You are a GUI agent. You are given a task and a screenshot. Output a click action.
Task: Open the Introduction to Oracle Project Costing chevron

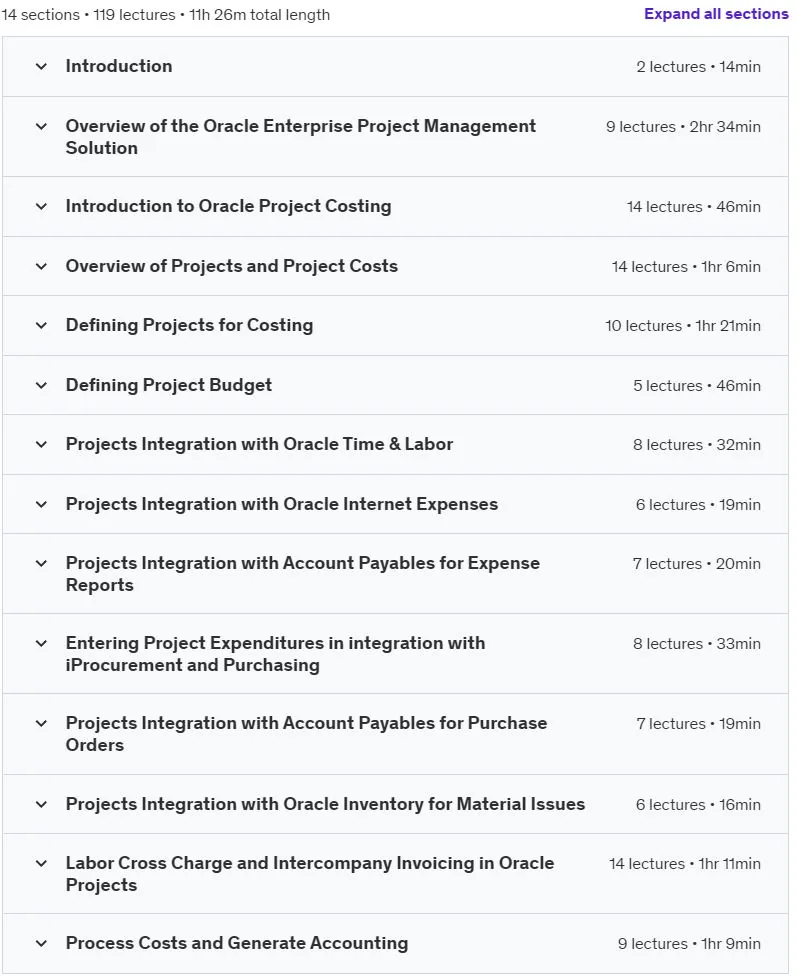41,206
